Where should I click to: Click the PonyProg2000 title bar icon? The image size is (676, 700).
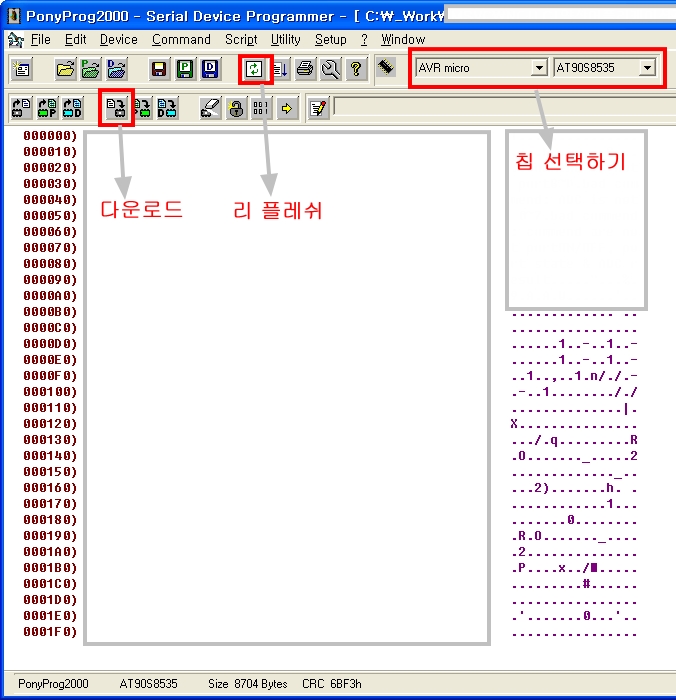[13, 16]
